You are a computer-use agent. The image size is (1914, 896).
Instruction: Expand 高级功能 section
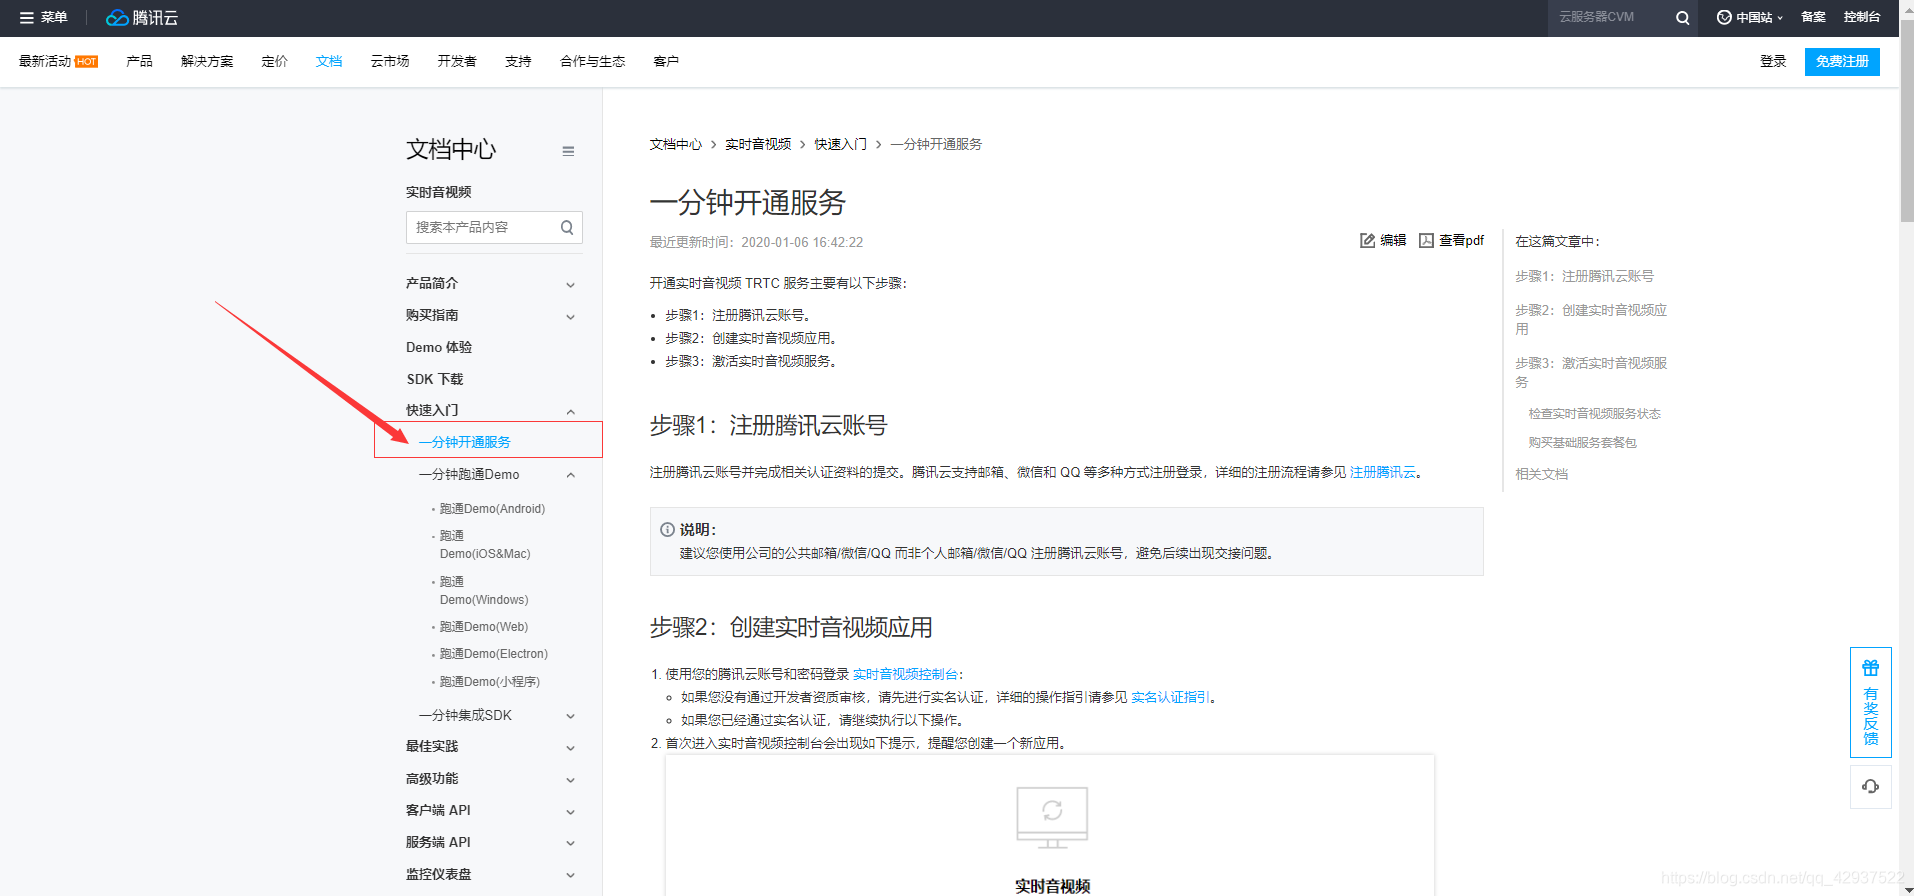570,779
